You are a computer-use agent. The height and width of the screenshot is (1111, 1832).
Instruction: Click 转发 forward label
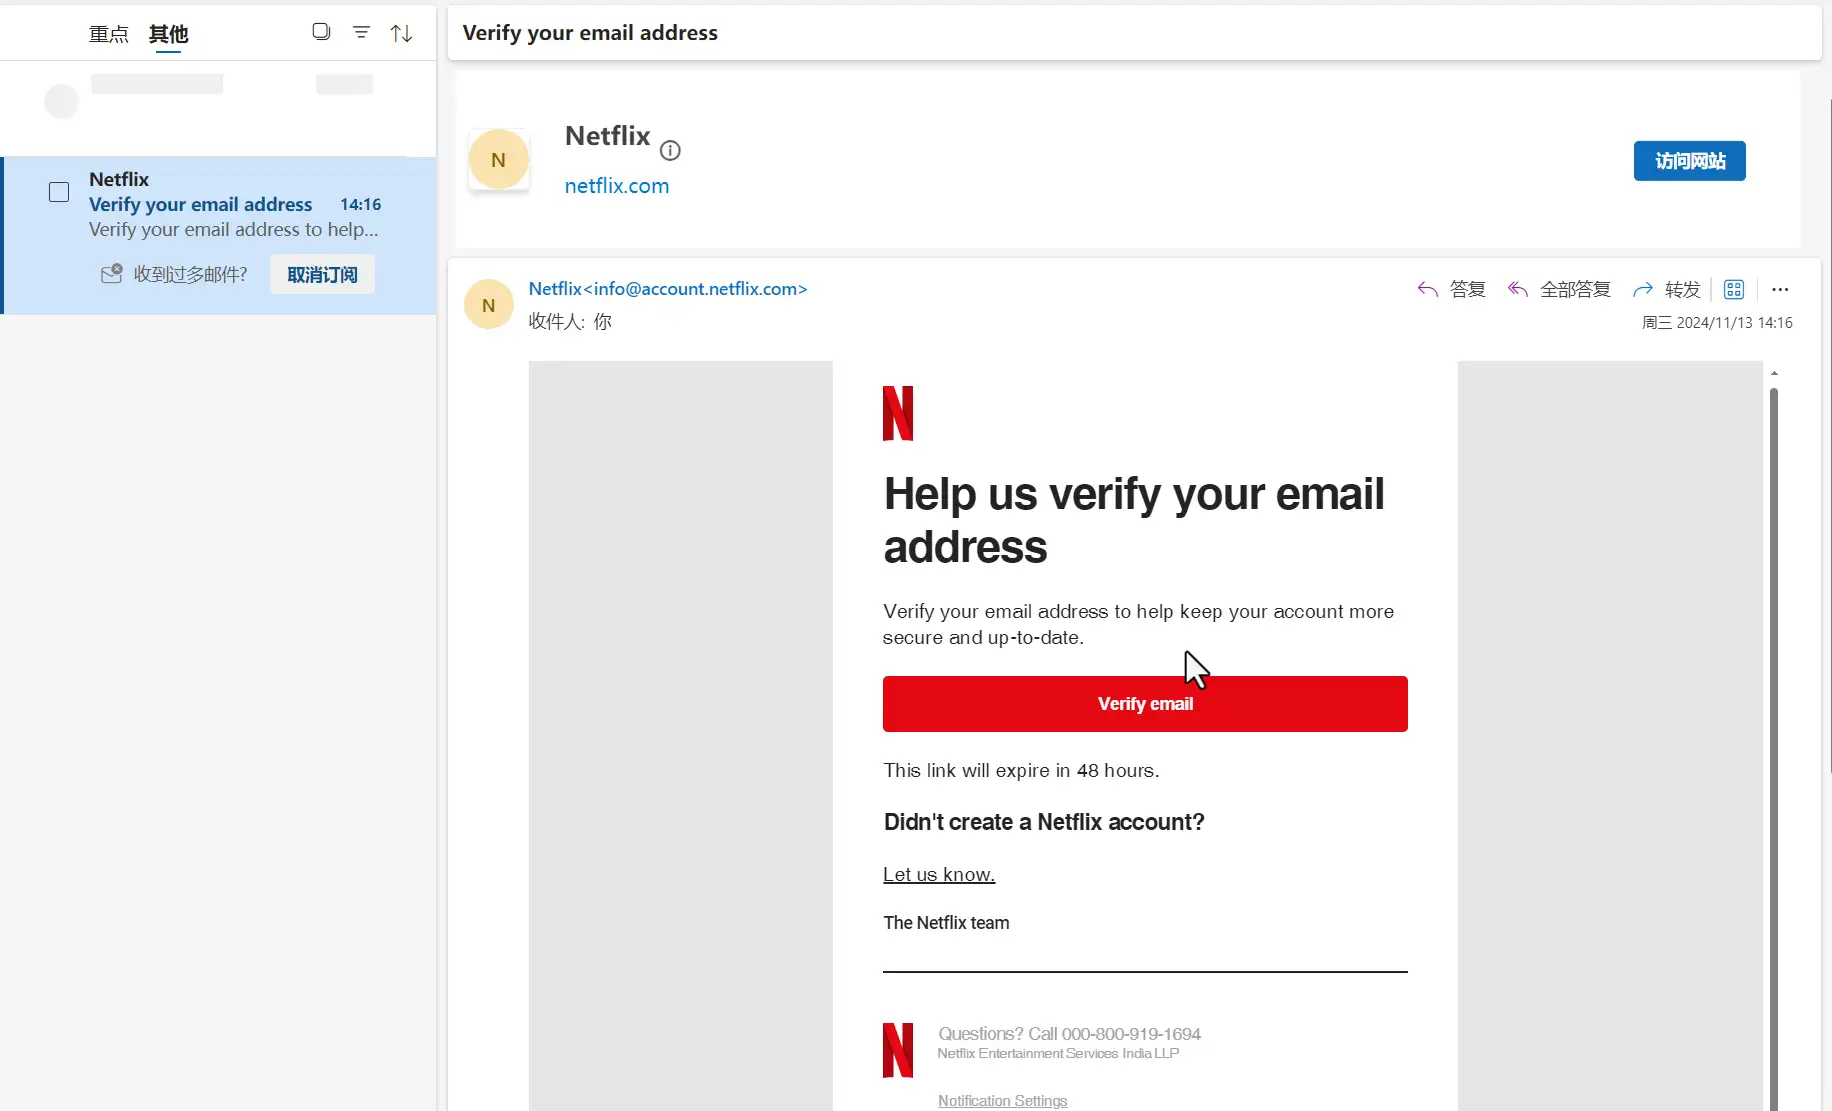point(1682,289)
